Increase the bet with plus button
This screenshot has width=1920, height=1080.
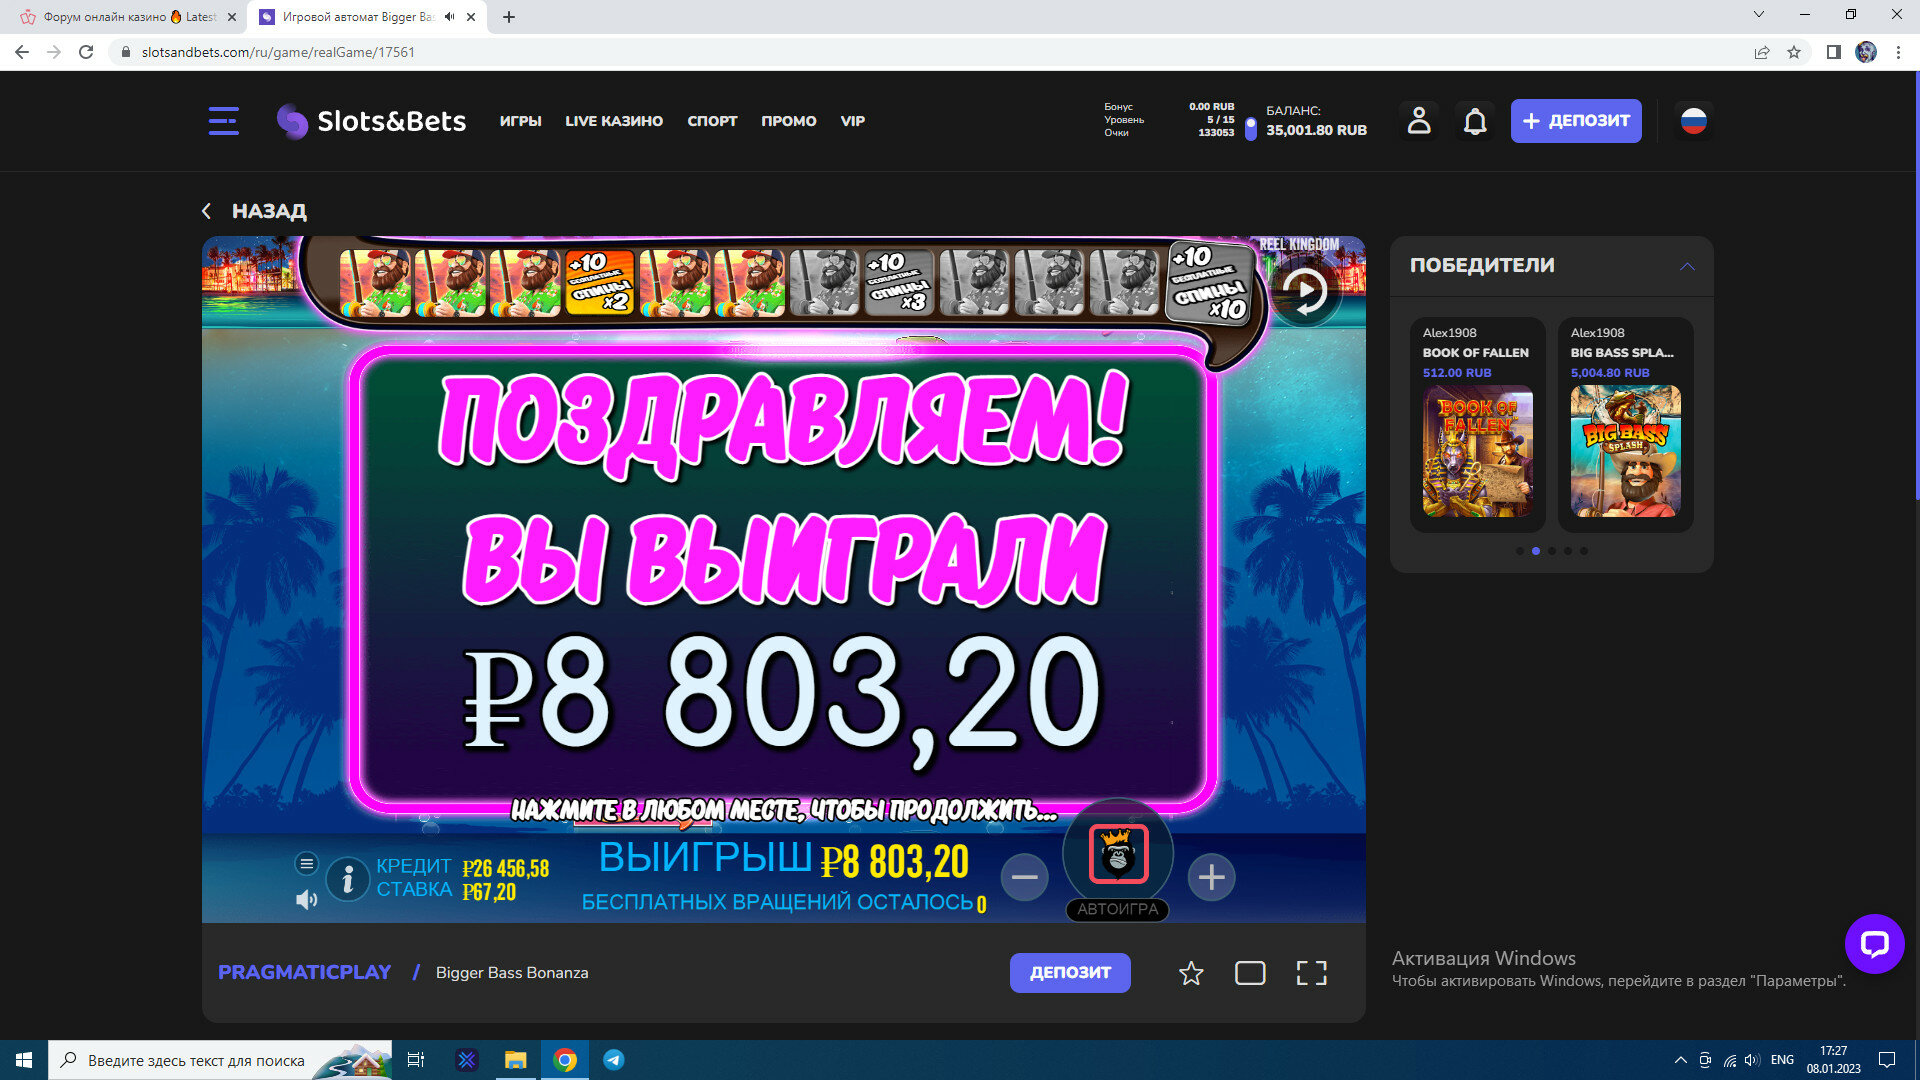(1211, 877)
